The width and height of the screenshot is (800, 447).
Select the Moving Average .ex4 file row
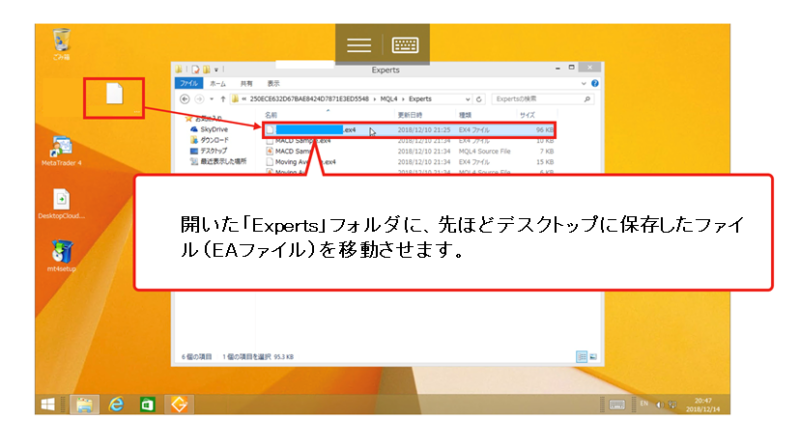(409, 162)
